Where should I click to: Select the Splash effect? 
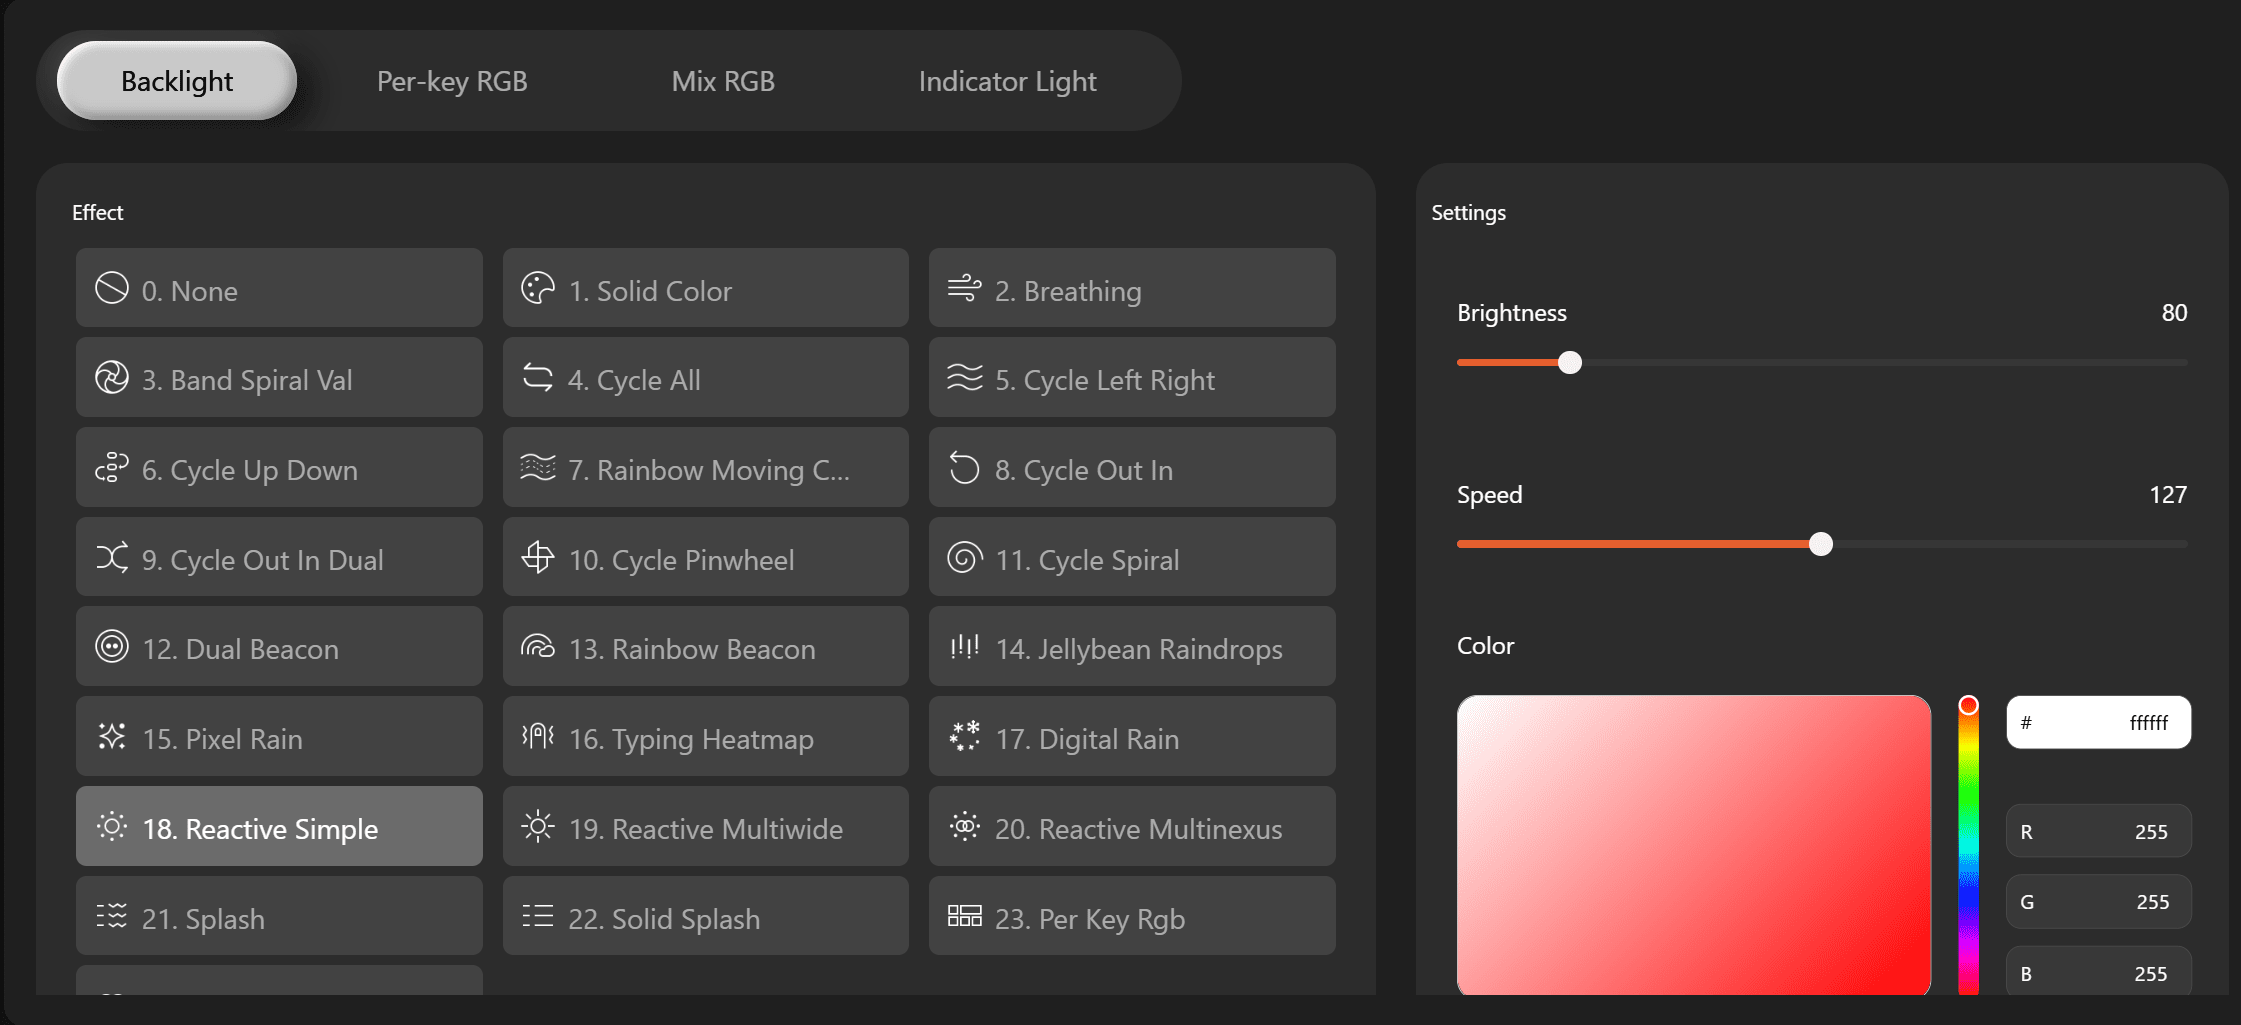(x=278, y=916)
